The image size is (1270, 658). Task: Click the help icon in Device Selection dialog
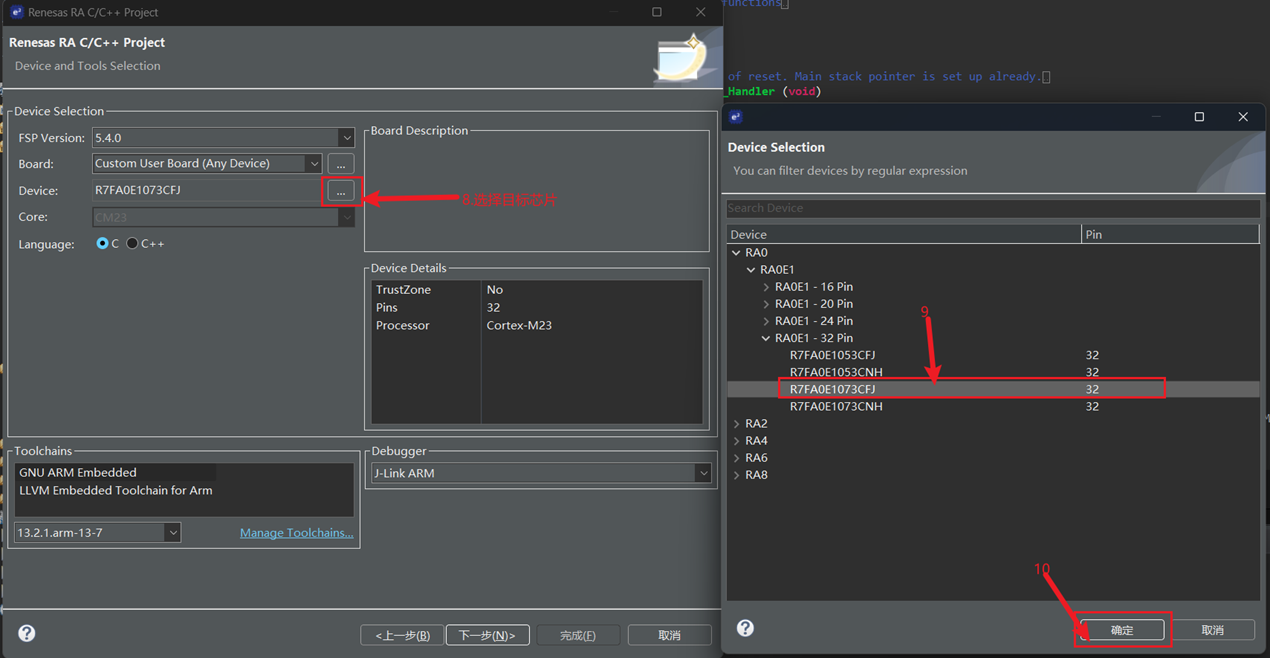click(x=745, y=628)
